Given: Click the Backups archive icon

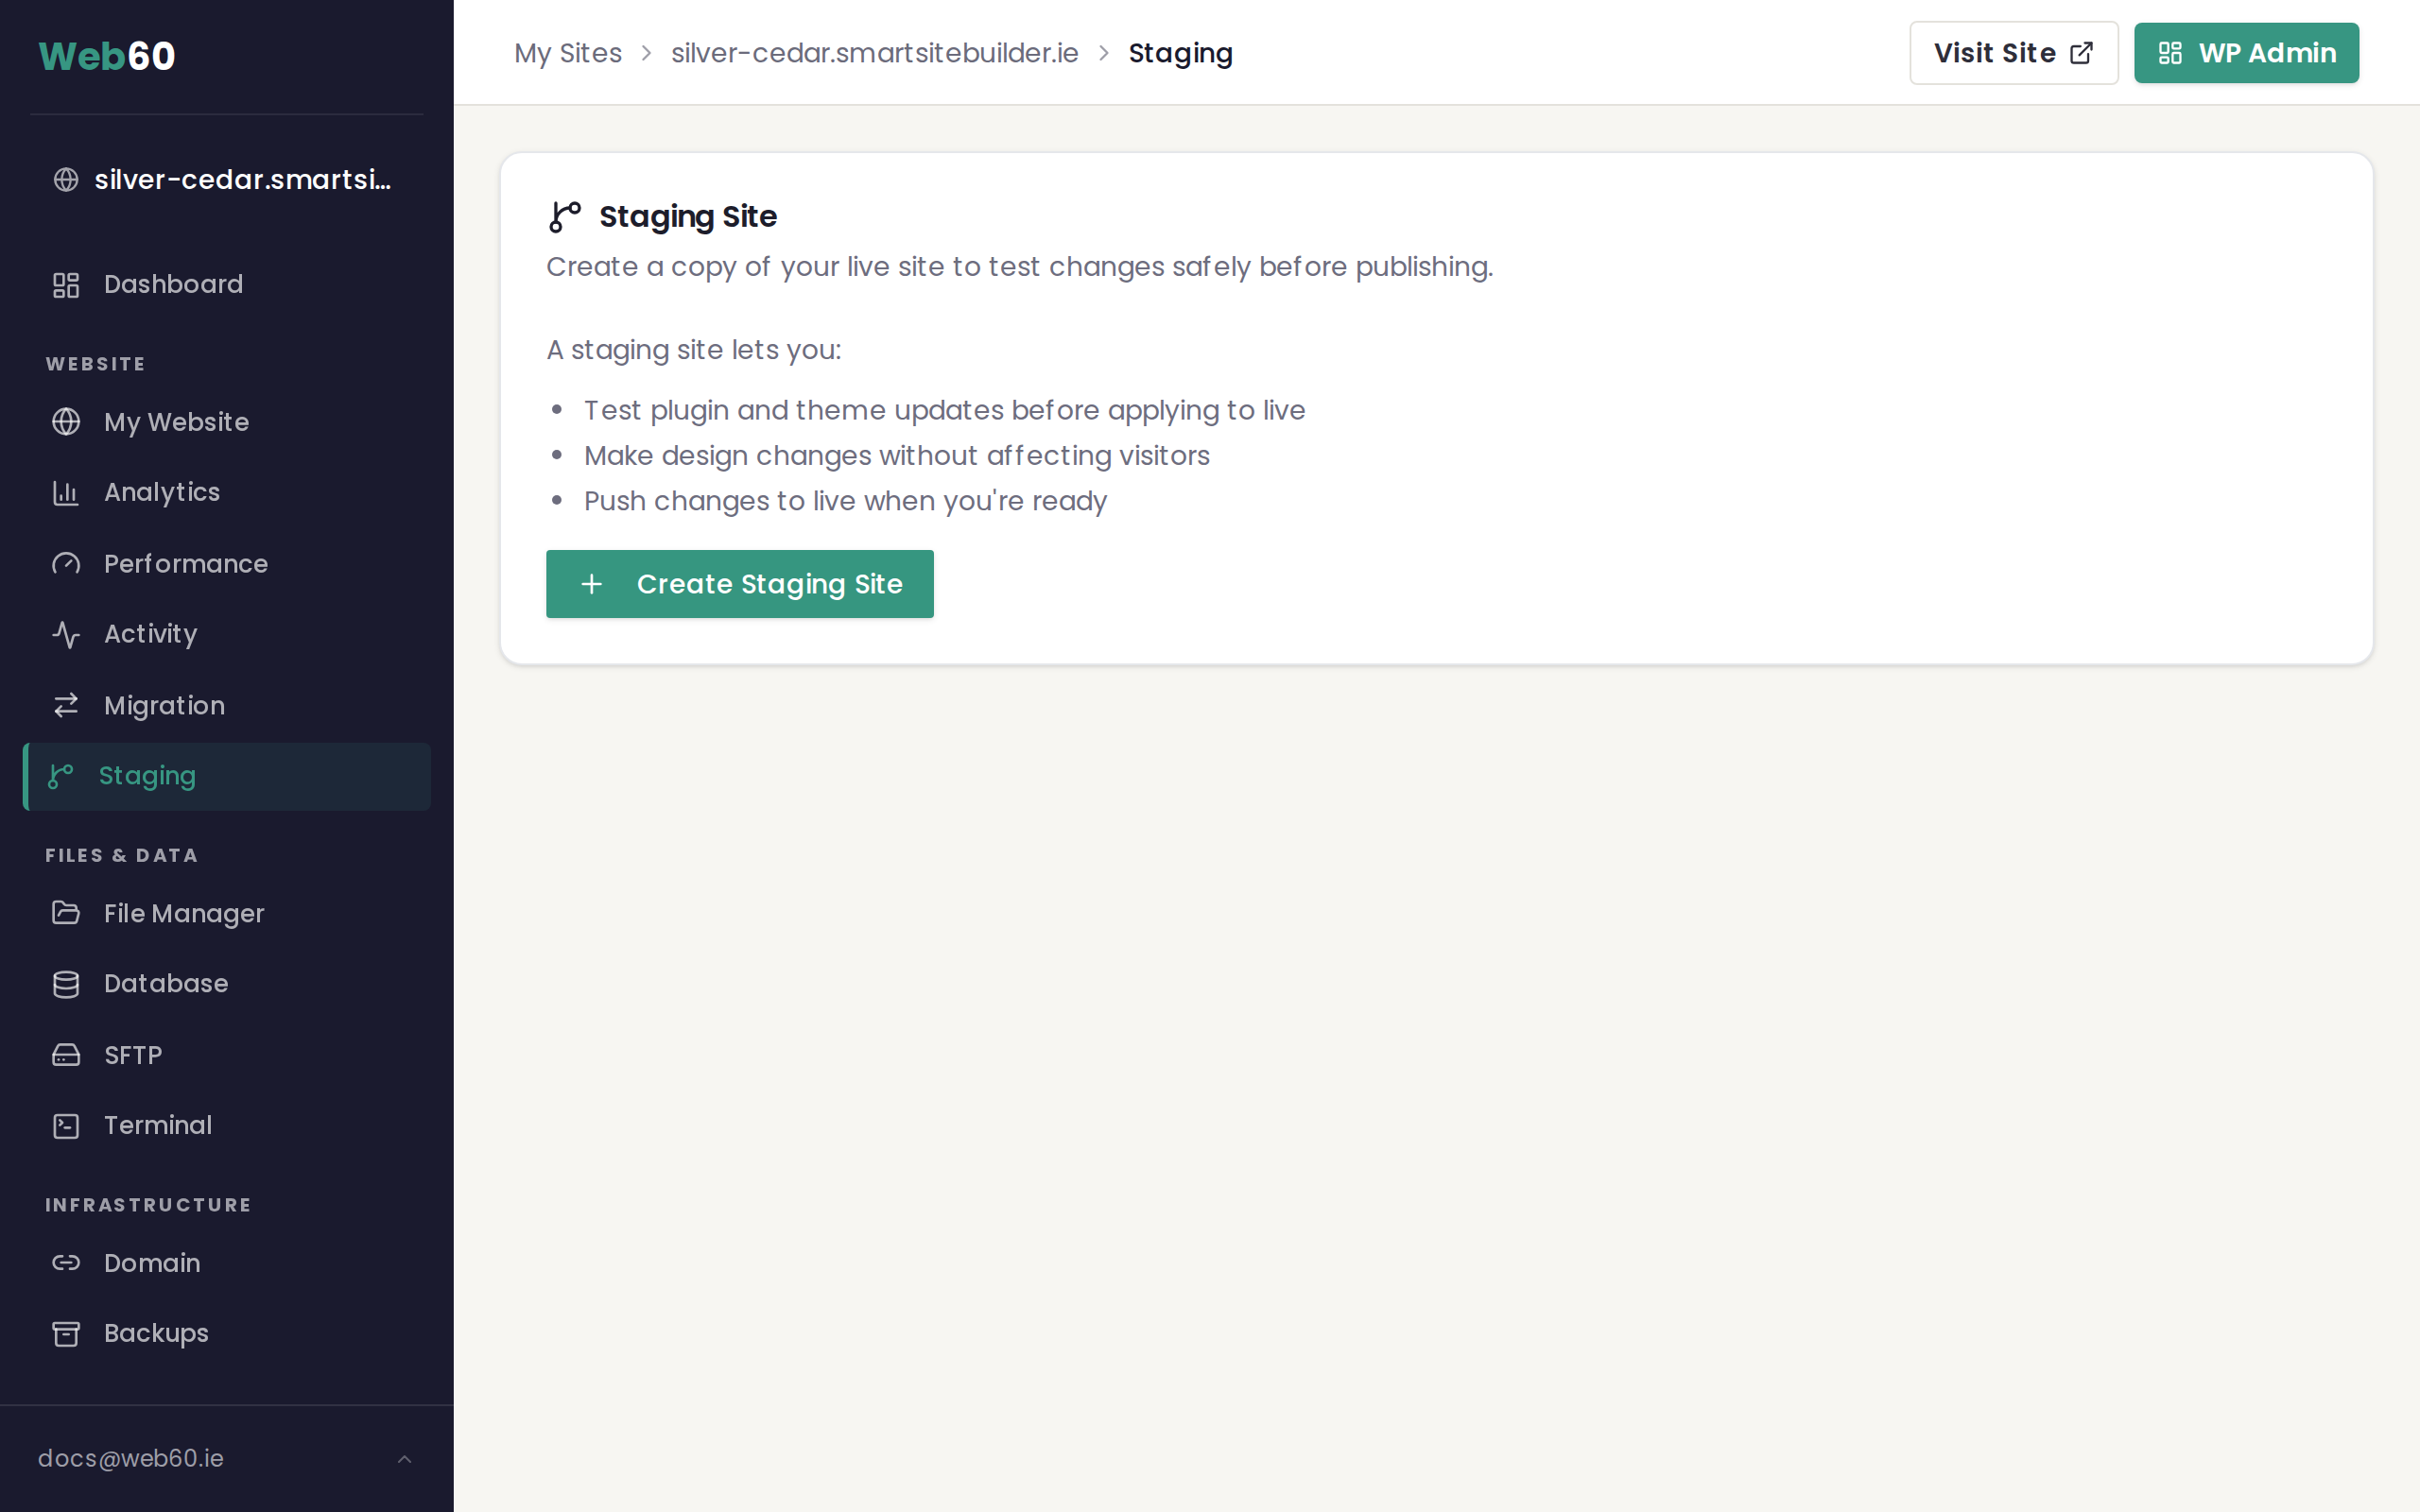Looking at the screenshot, I should click(x=66, y=1334).
